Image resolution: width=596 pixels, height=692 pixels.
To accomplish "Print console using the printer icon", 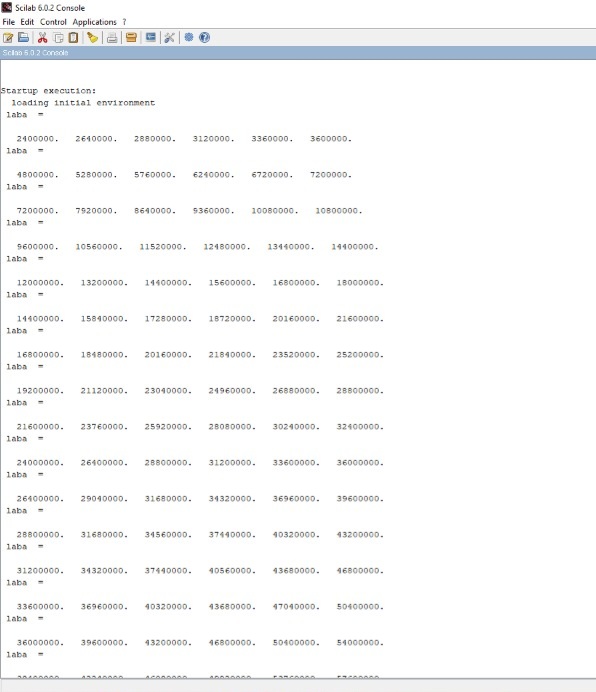I will (x=112, y=38).
